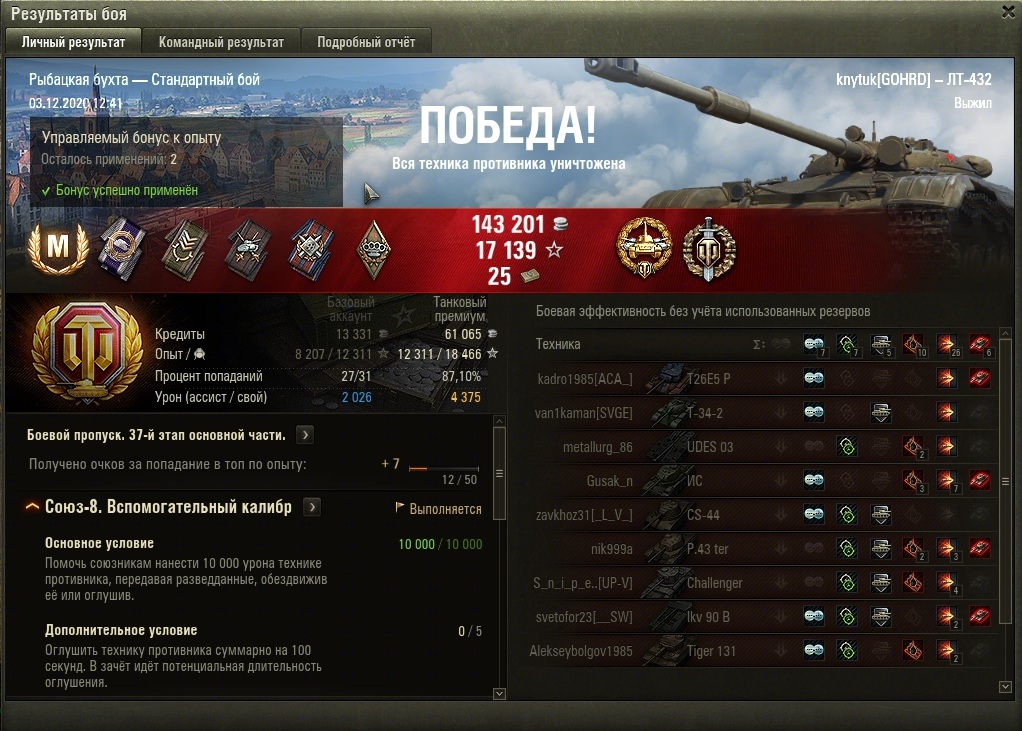The image size is (1022, 731).
Task: Click the Alekseybolgov1985 Tiger 131 row
Action: coord(761,650)
